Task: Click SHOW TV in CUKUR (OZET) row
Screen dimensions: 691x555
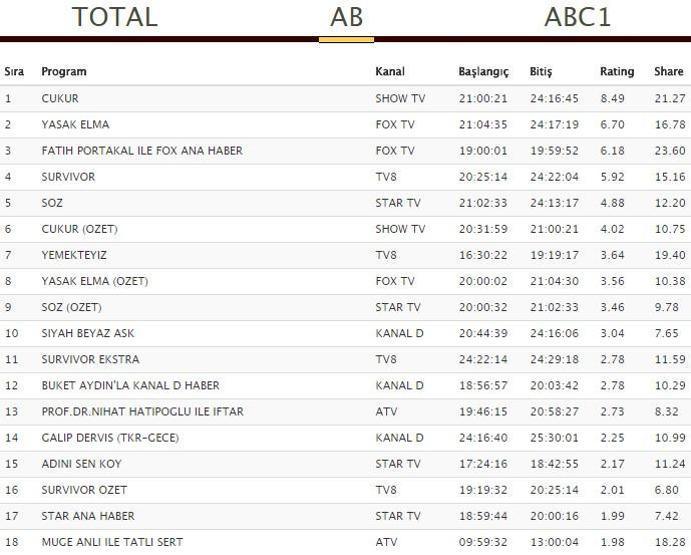Action: [x=400, y=229]
